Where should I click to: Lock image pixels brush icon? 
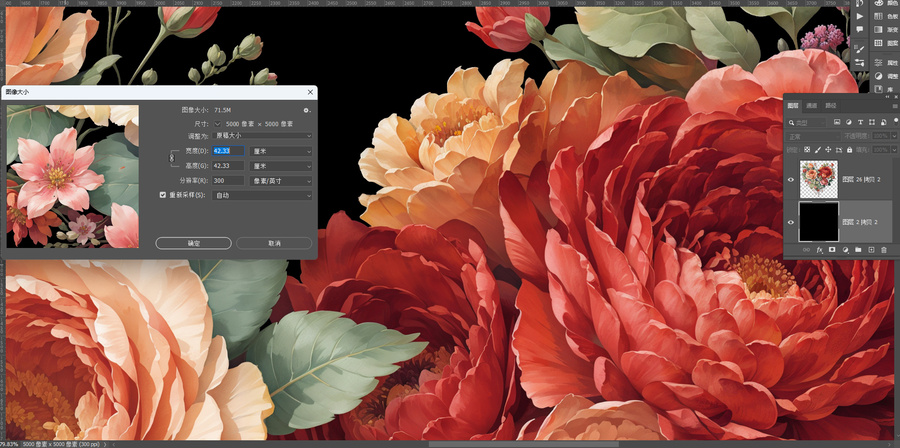[x=817, y=150]
